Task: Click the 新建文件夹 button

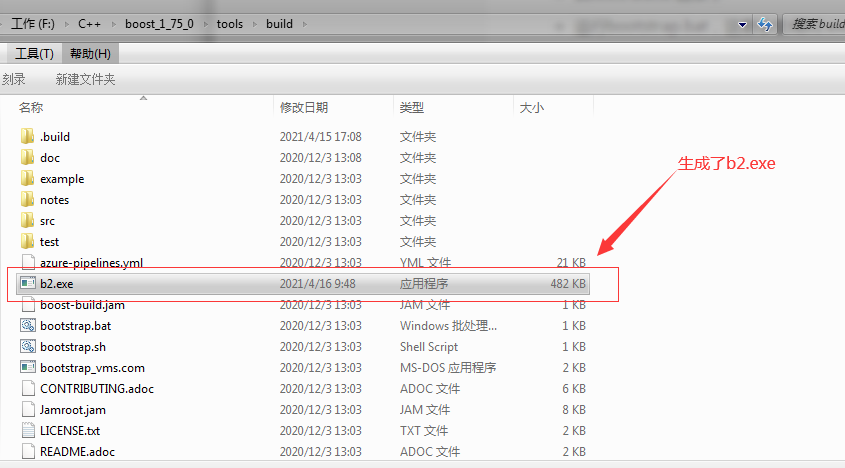Action: point(85,79)
